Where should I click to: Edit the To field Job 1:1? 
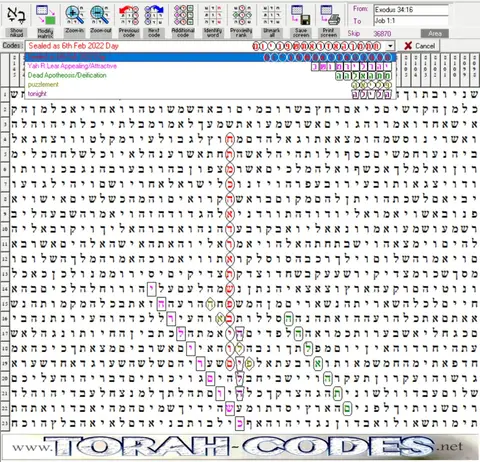[411, 21]
